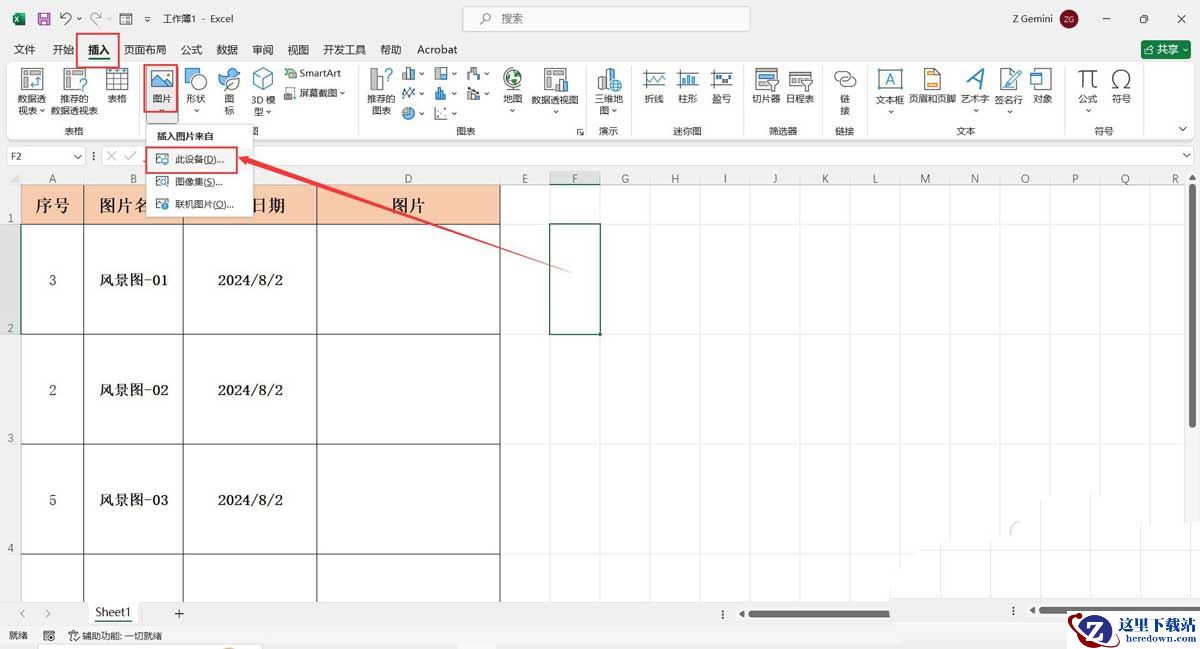Click the Save icon in title bar
This screenshot has height=649, width=1200.
pos(44,18)
